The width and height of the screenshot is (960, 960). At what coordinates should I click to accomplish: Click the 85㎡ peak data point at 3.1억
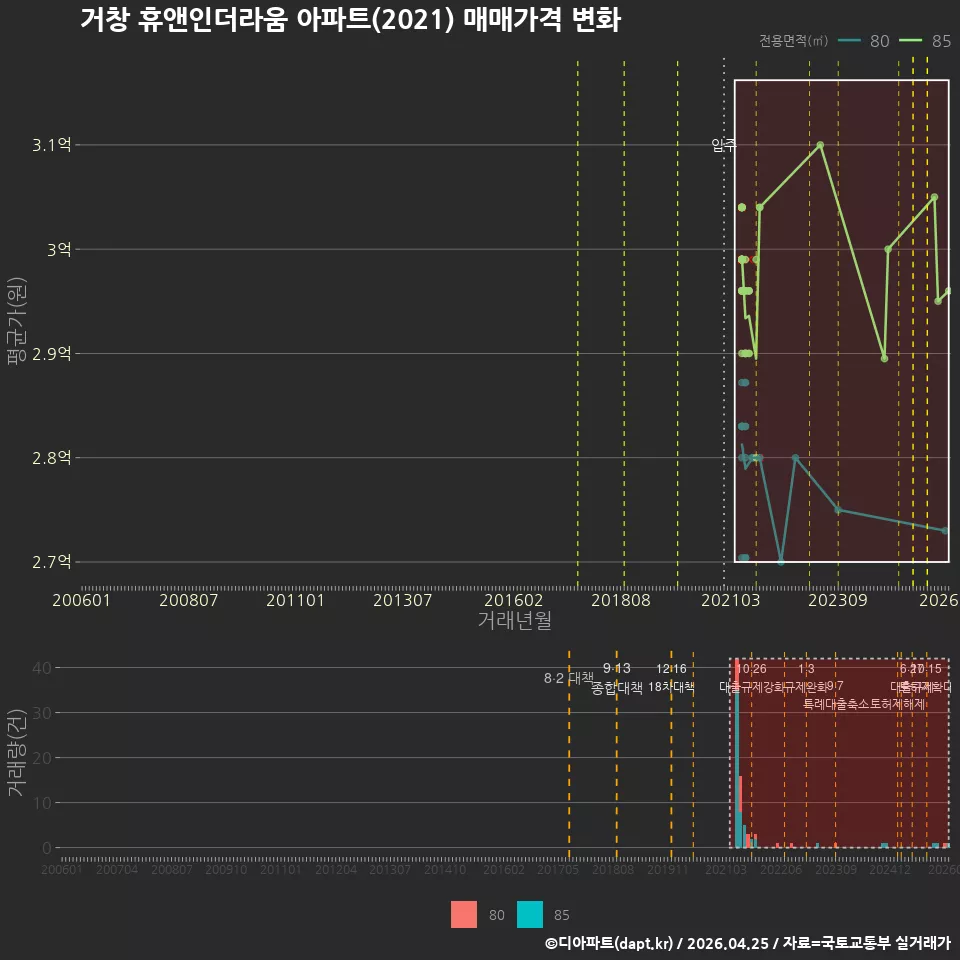click(x=820, y=145)
